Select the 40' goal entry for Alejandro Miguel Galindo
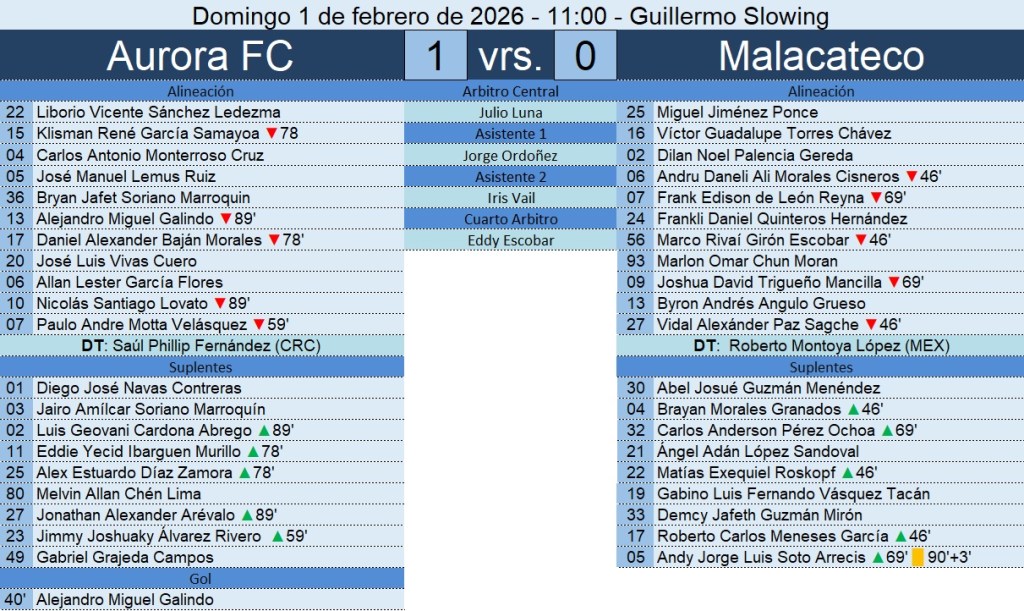The height and width of the screenshot is (611, 1024). coord(125,600)
